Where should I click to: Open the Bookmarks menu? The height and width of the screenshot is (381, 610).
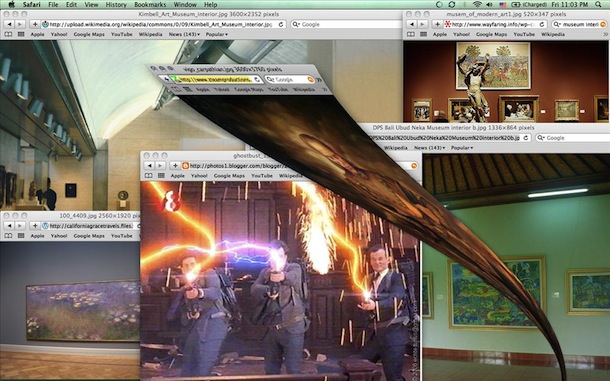(x=150, y=5)
